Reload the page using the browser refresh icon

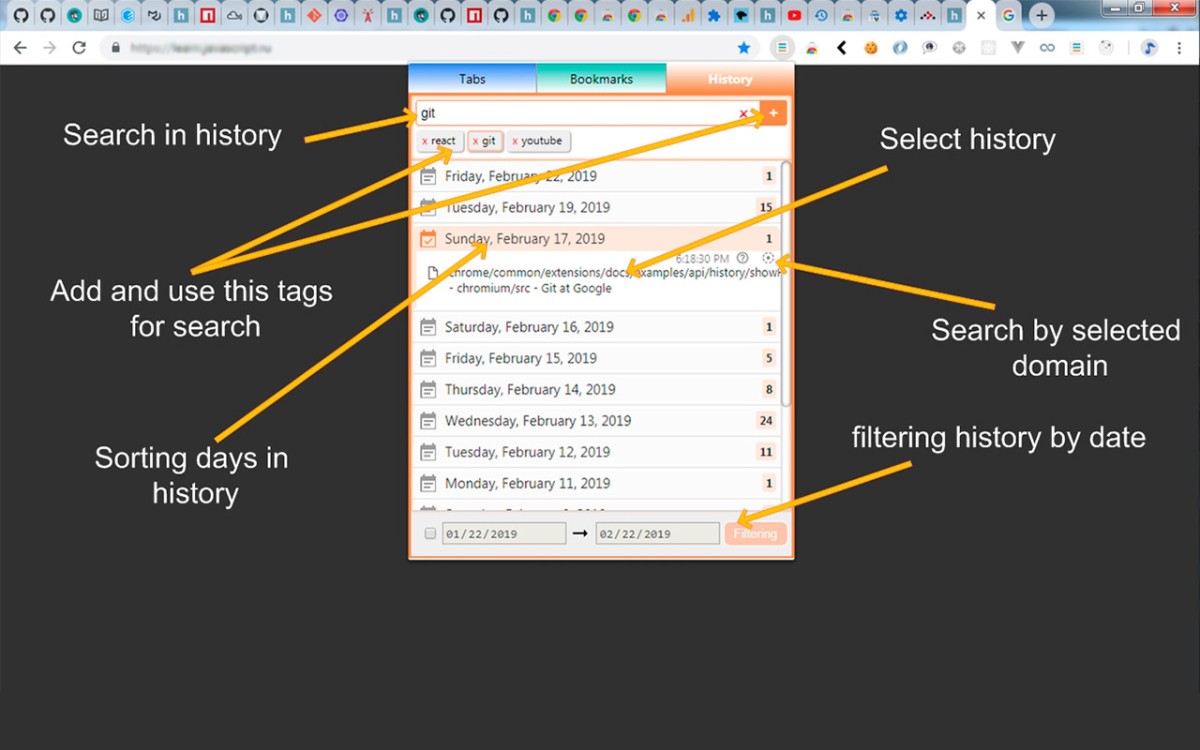[79, 47]
